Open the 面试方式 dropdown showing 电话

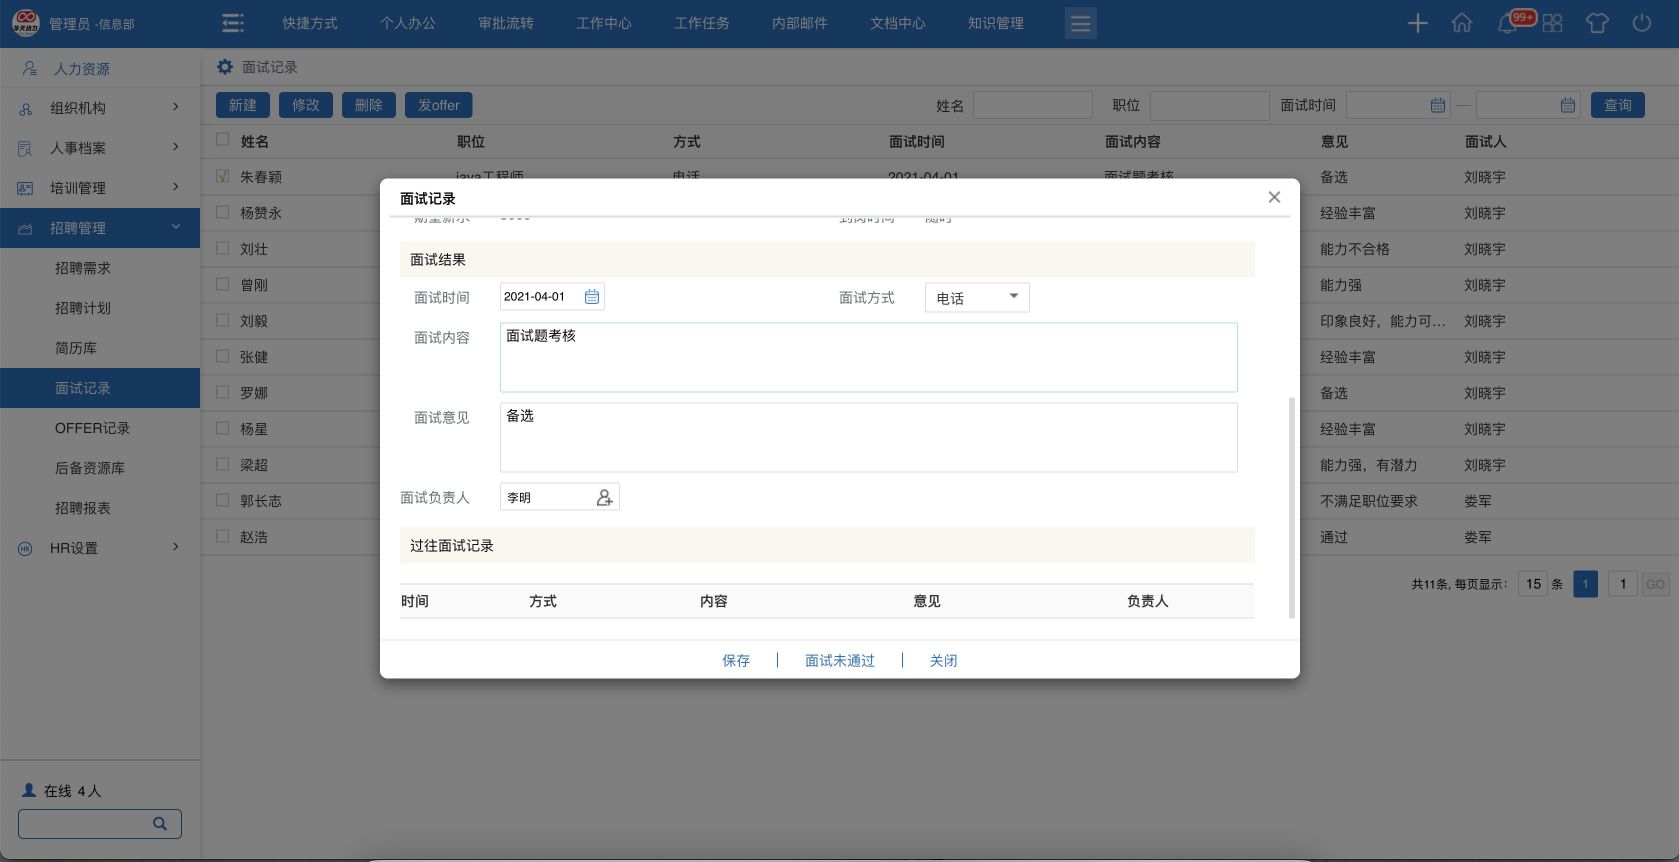[976, 297]
